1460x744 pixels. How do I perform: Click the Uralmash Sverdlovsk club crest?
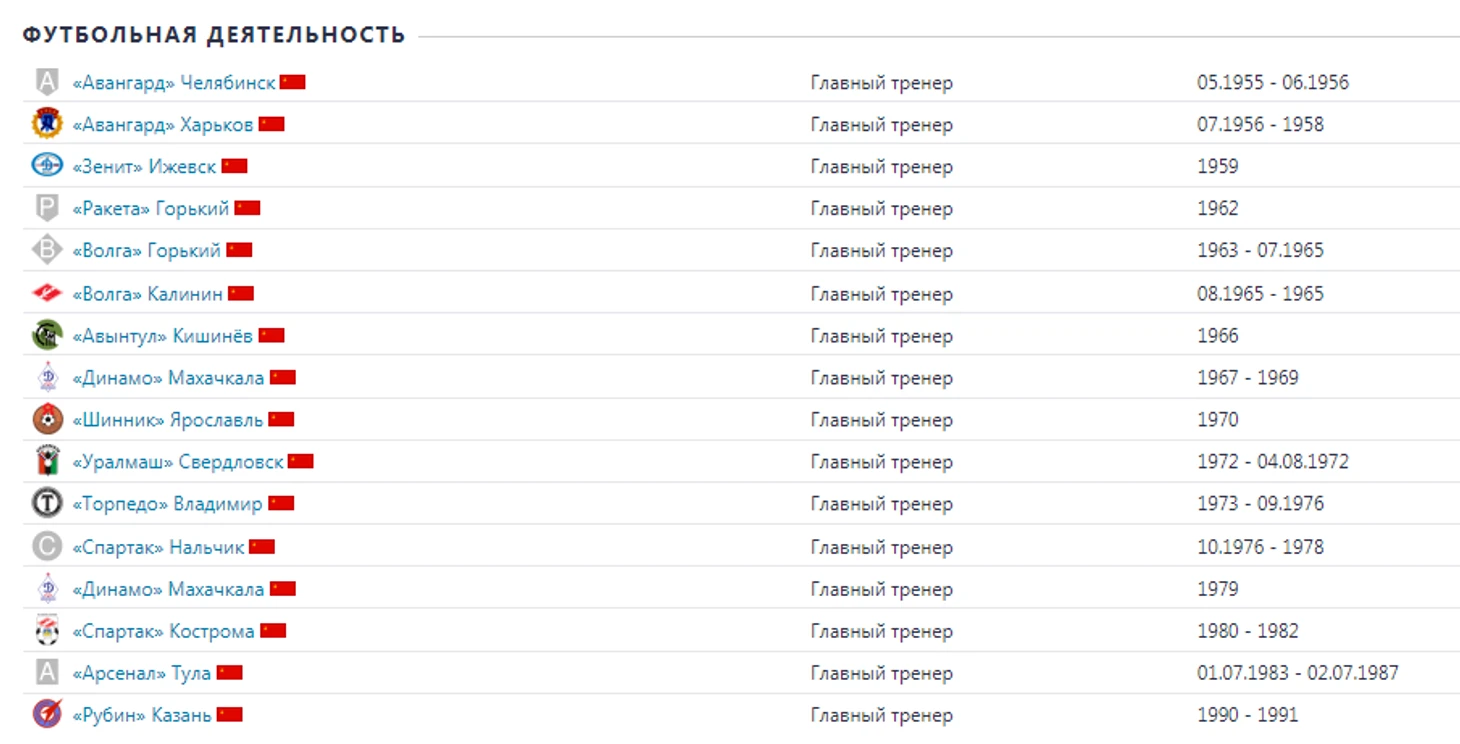tap(47, 461)
